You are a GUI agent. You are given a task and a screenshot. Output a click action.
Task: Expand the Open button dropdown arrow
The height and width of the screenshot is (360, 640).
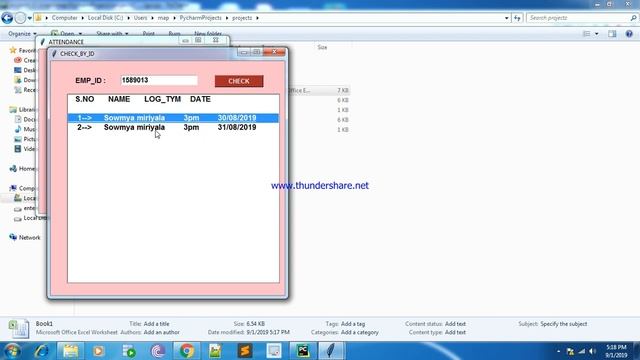click(x=80, y=33)
